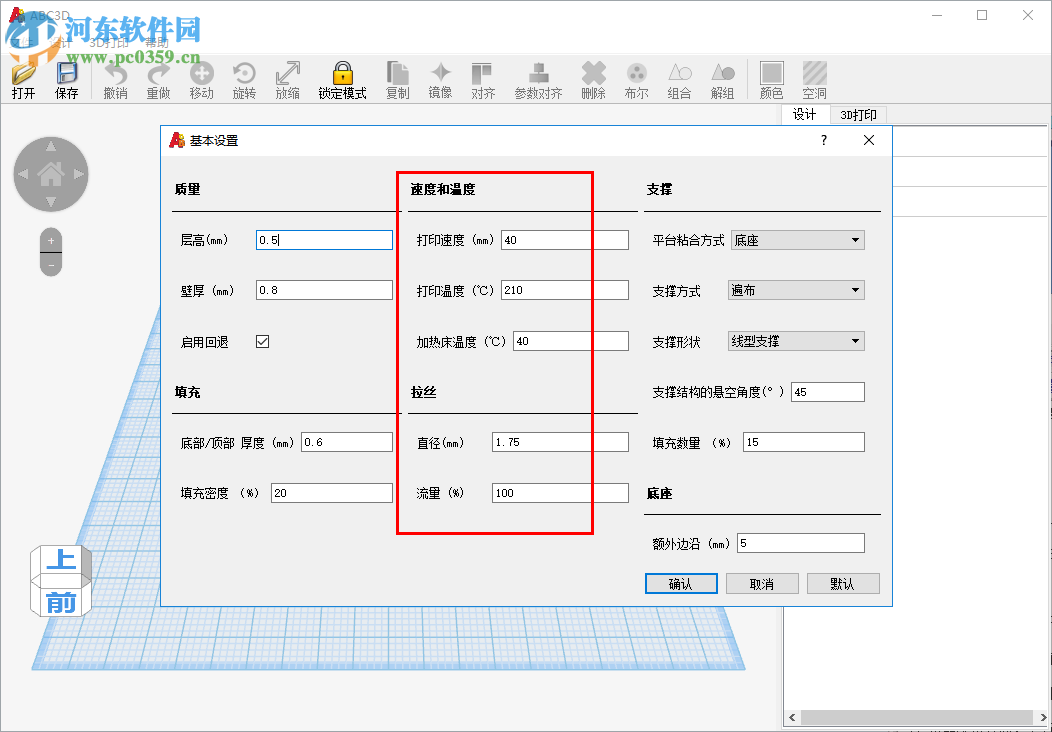Click the Copy (复制) toolbar icon
Image resolution: width=1052 pixels, height=732 pixels.
pyautogui.click(x=397, y=81)
